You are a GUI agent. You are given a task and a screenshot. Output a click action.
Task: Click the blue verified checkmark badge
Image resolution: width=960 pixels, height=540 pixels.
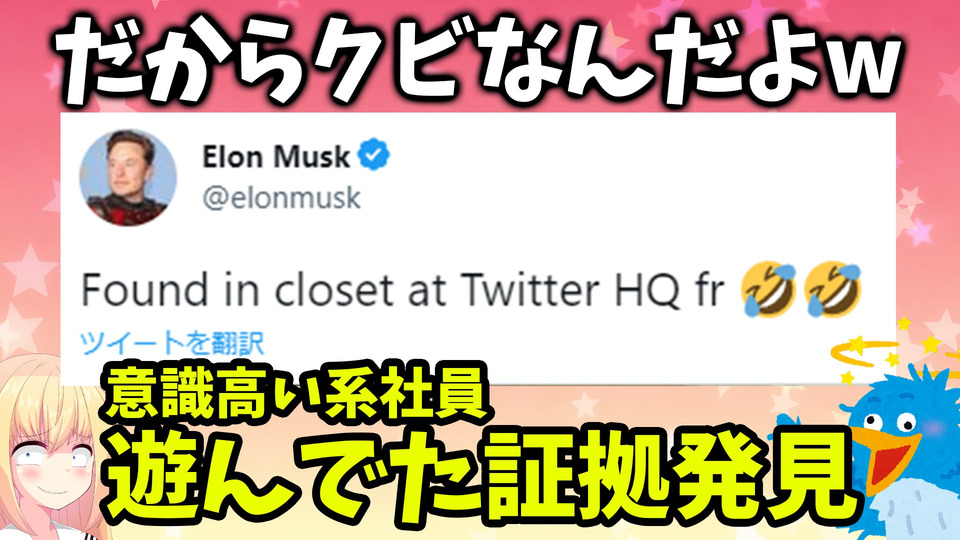(373, 155)
